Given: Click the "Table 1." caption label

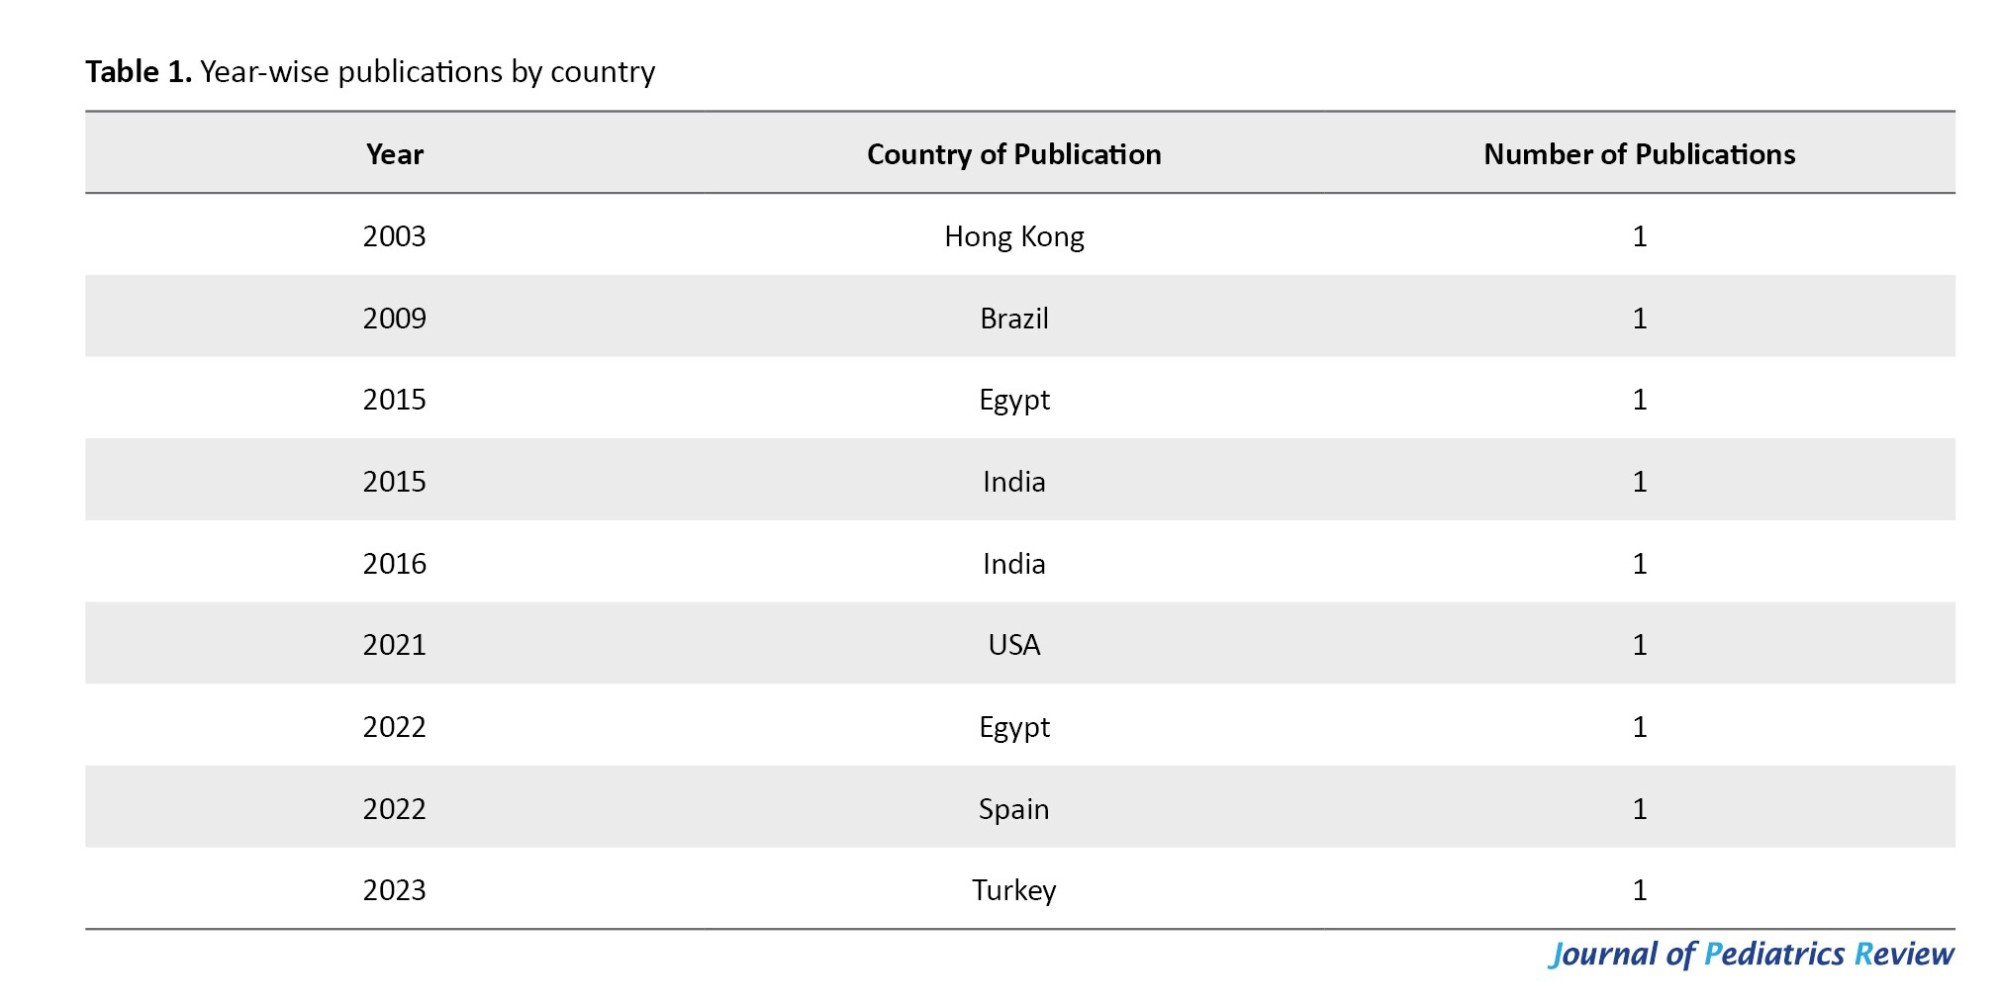Looking at the screenshot, I should point(138,72).
